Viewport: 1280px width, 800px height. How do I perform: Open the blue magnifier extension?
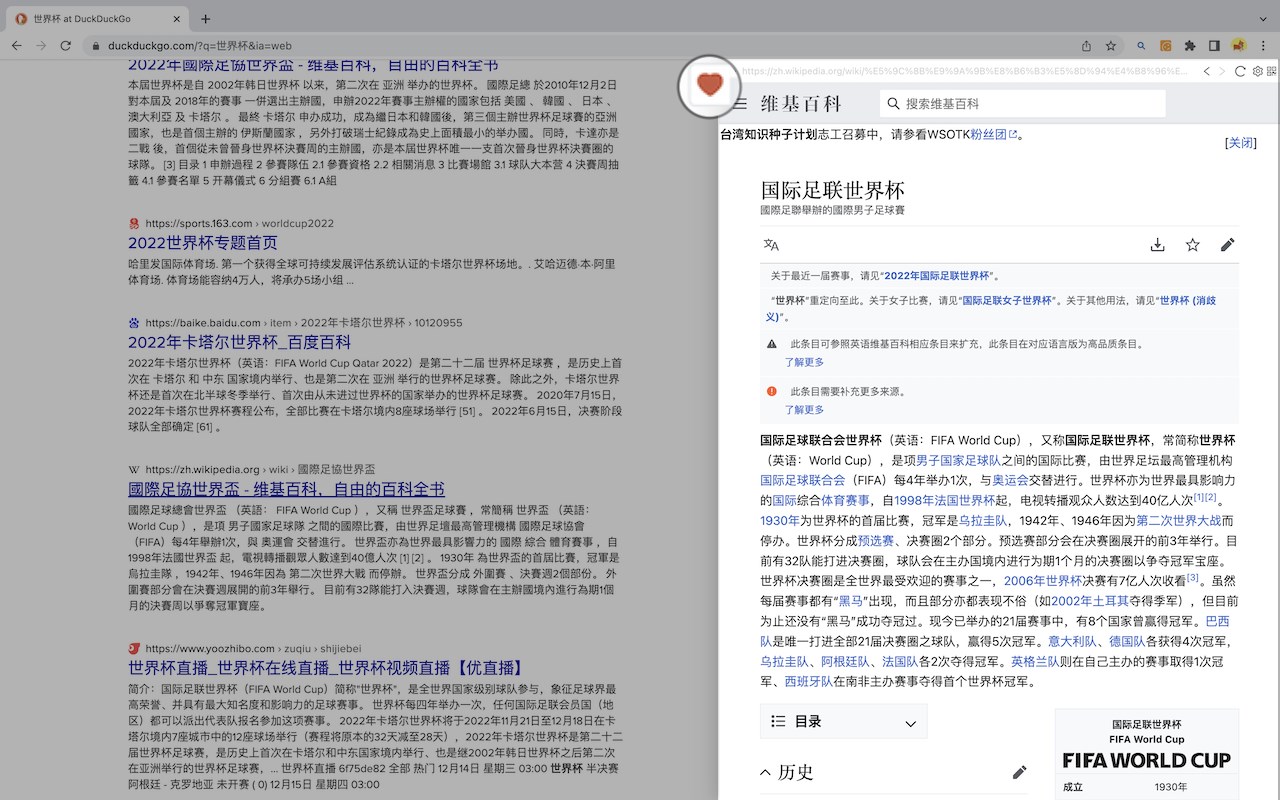click(x=1141, y=45)
